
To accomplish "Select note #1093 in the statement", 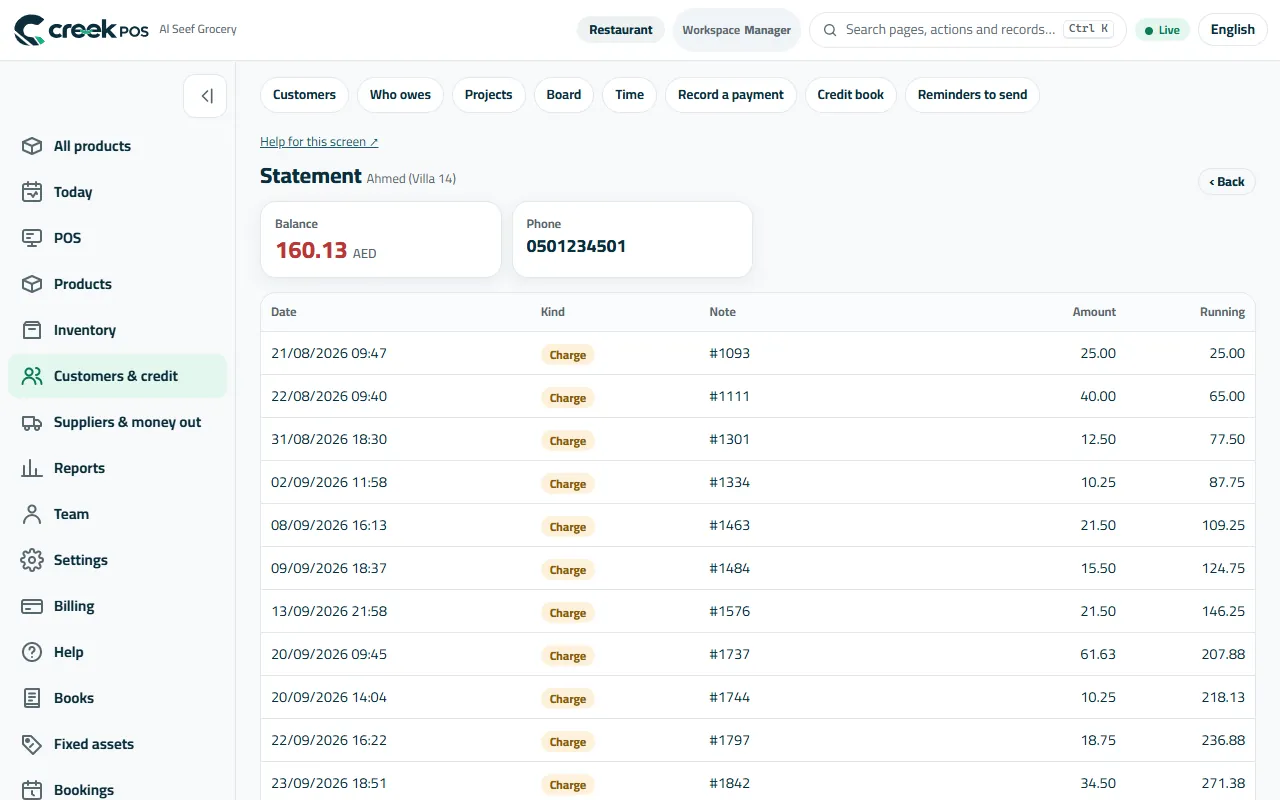I will tap(729, 353).
